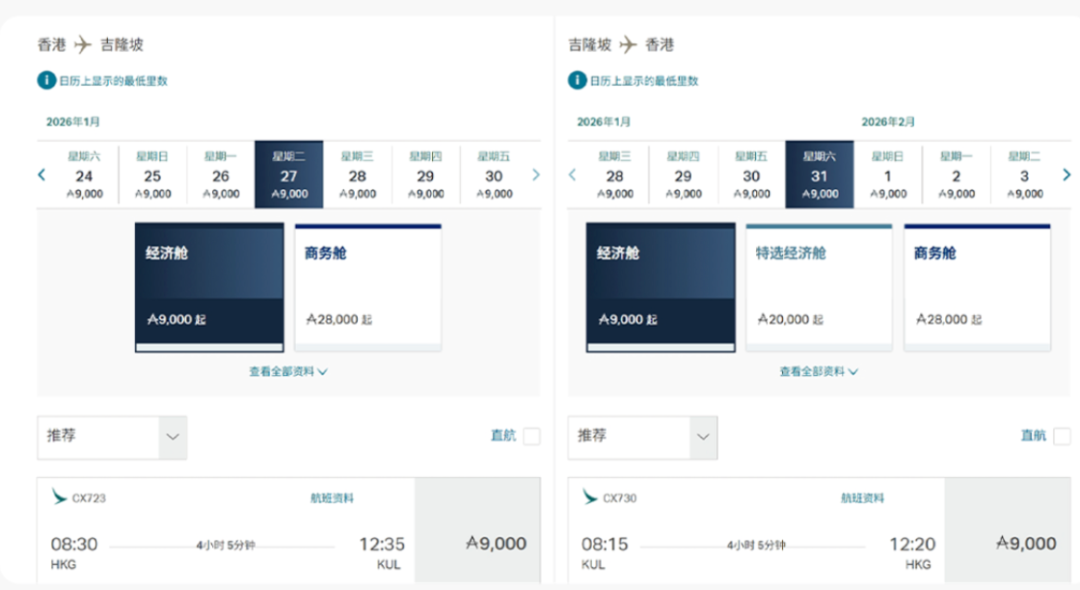Open 航班资料 for flight CX730

(x=862, y=498)
